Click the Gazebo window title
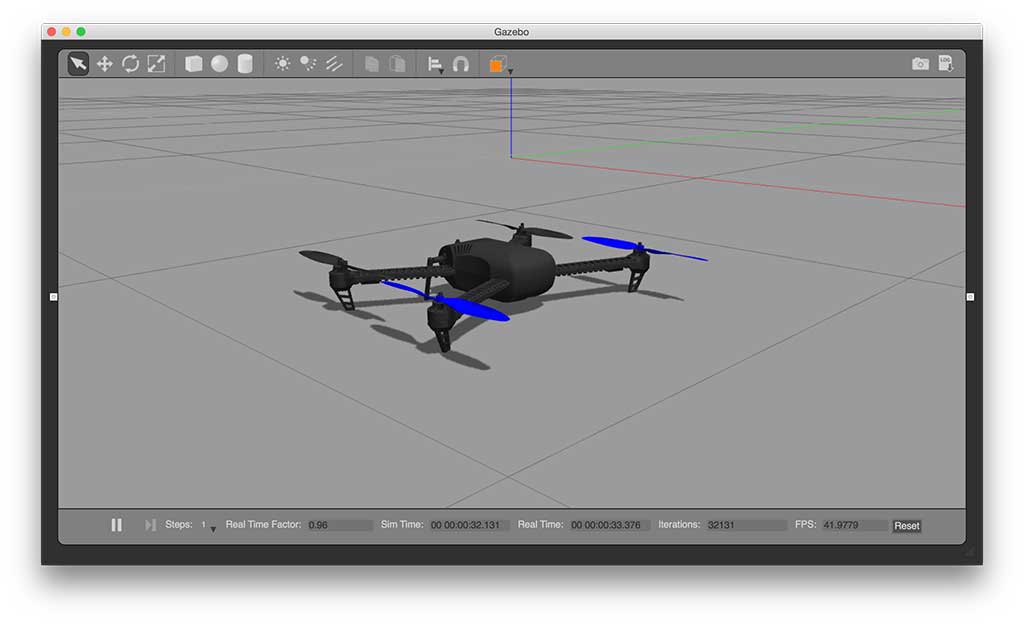 tap(511, 31)
